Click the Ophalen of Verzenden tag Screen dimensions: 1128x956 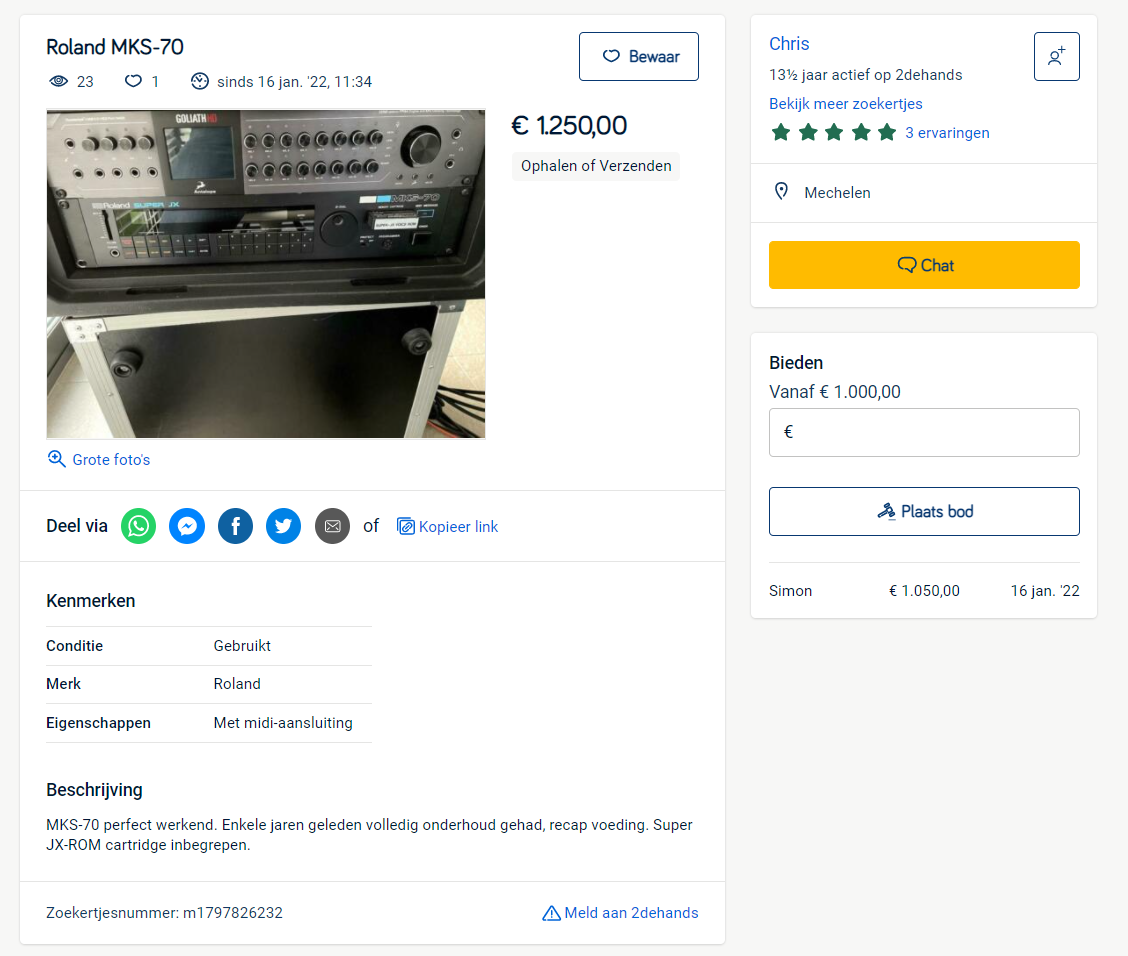(596, 166)
